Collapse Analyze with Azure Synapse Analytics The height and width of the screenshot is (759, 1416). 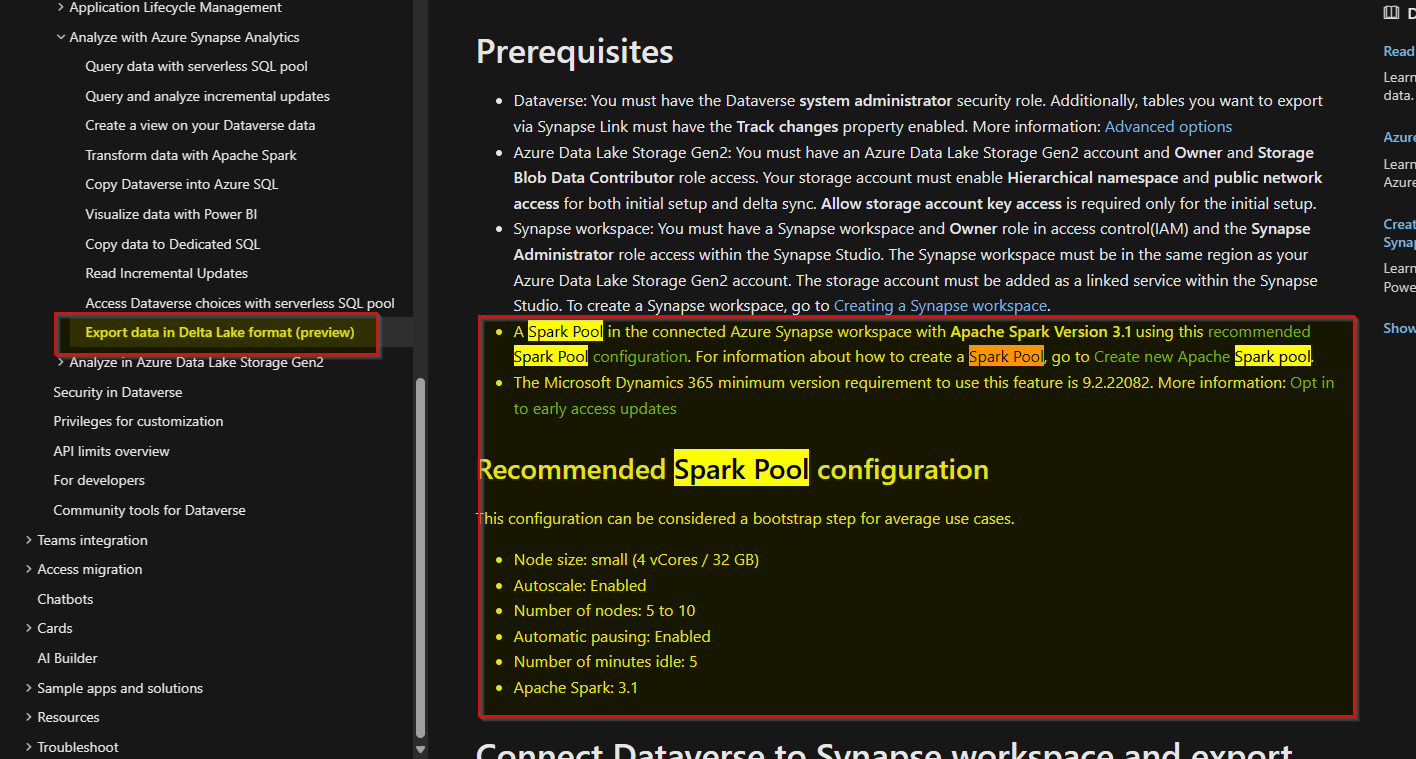[61, 37]
